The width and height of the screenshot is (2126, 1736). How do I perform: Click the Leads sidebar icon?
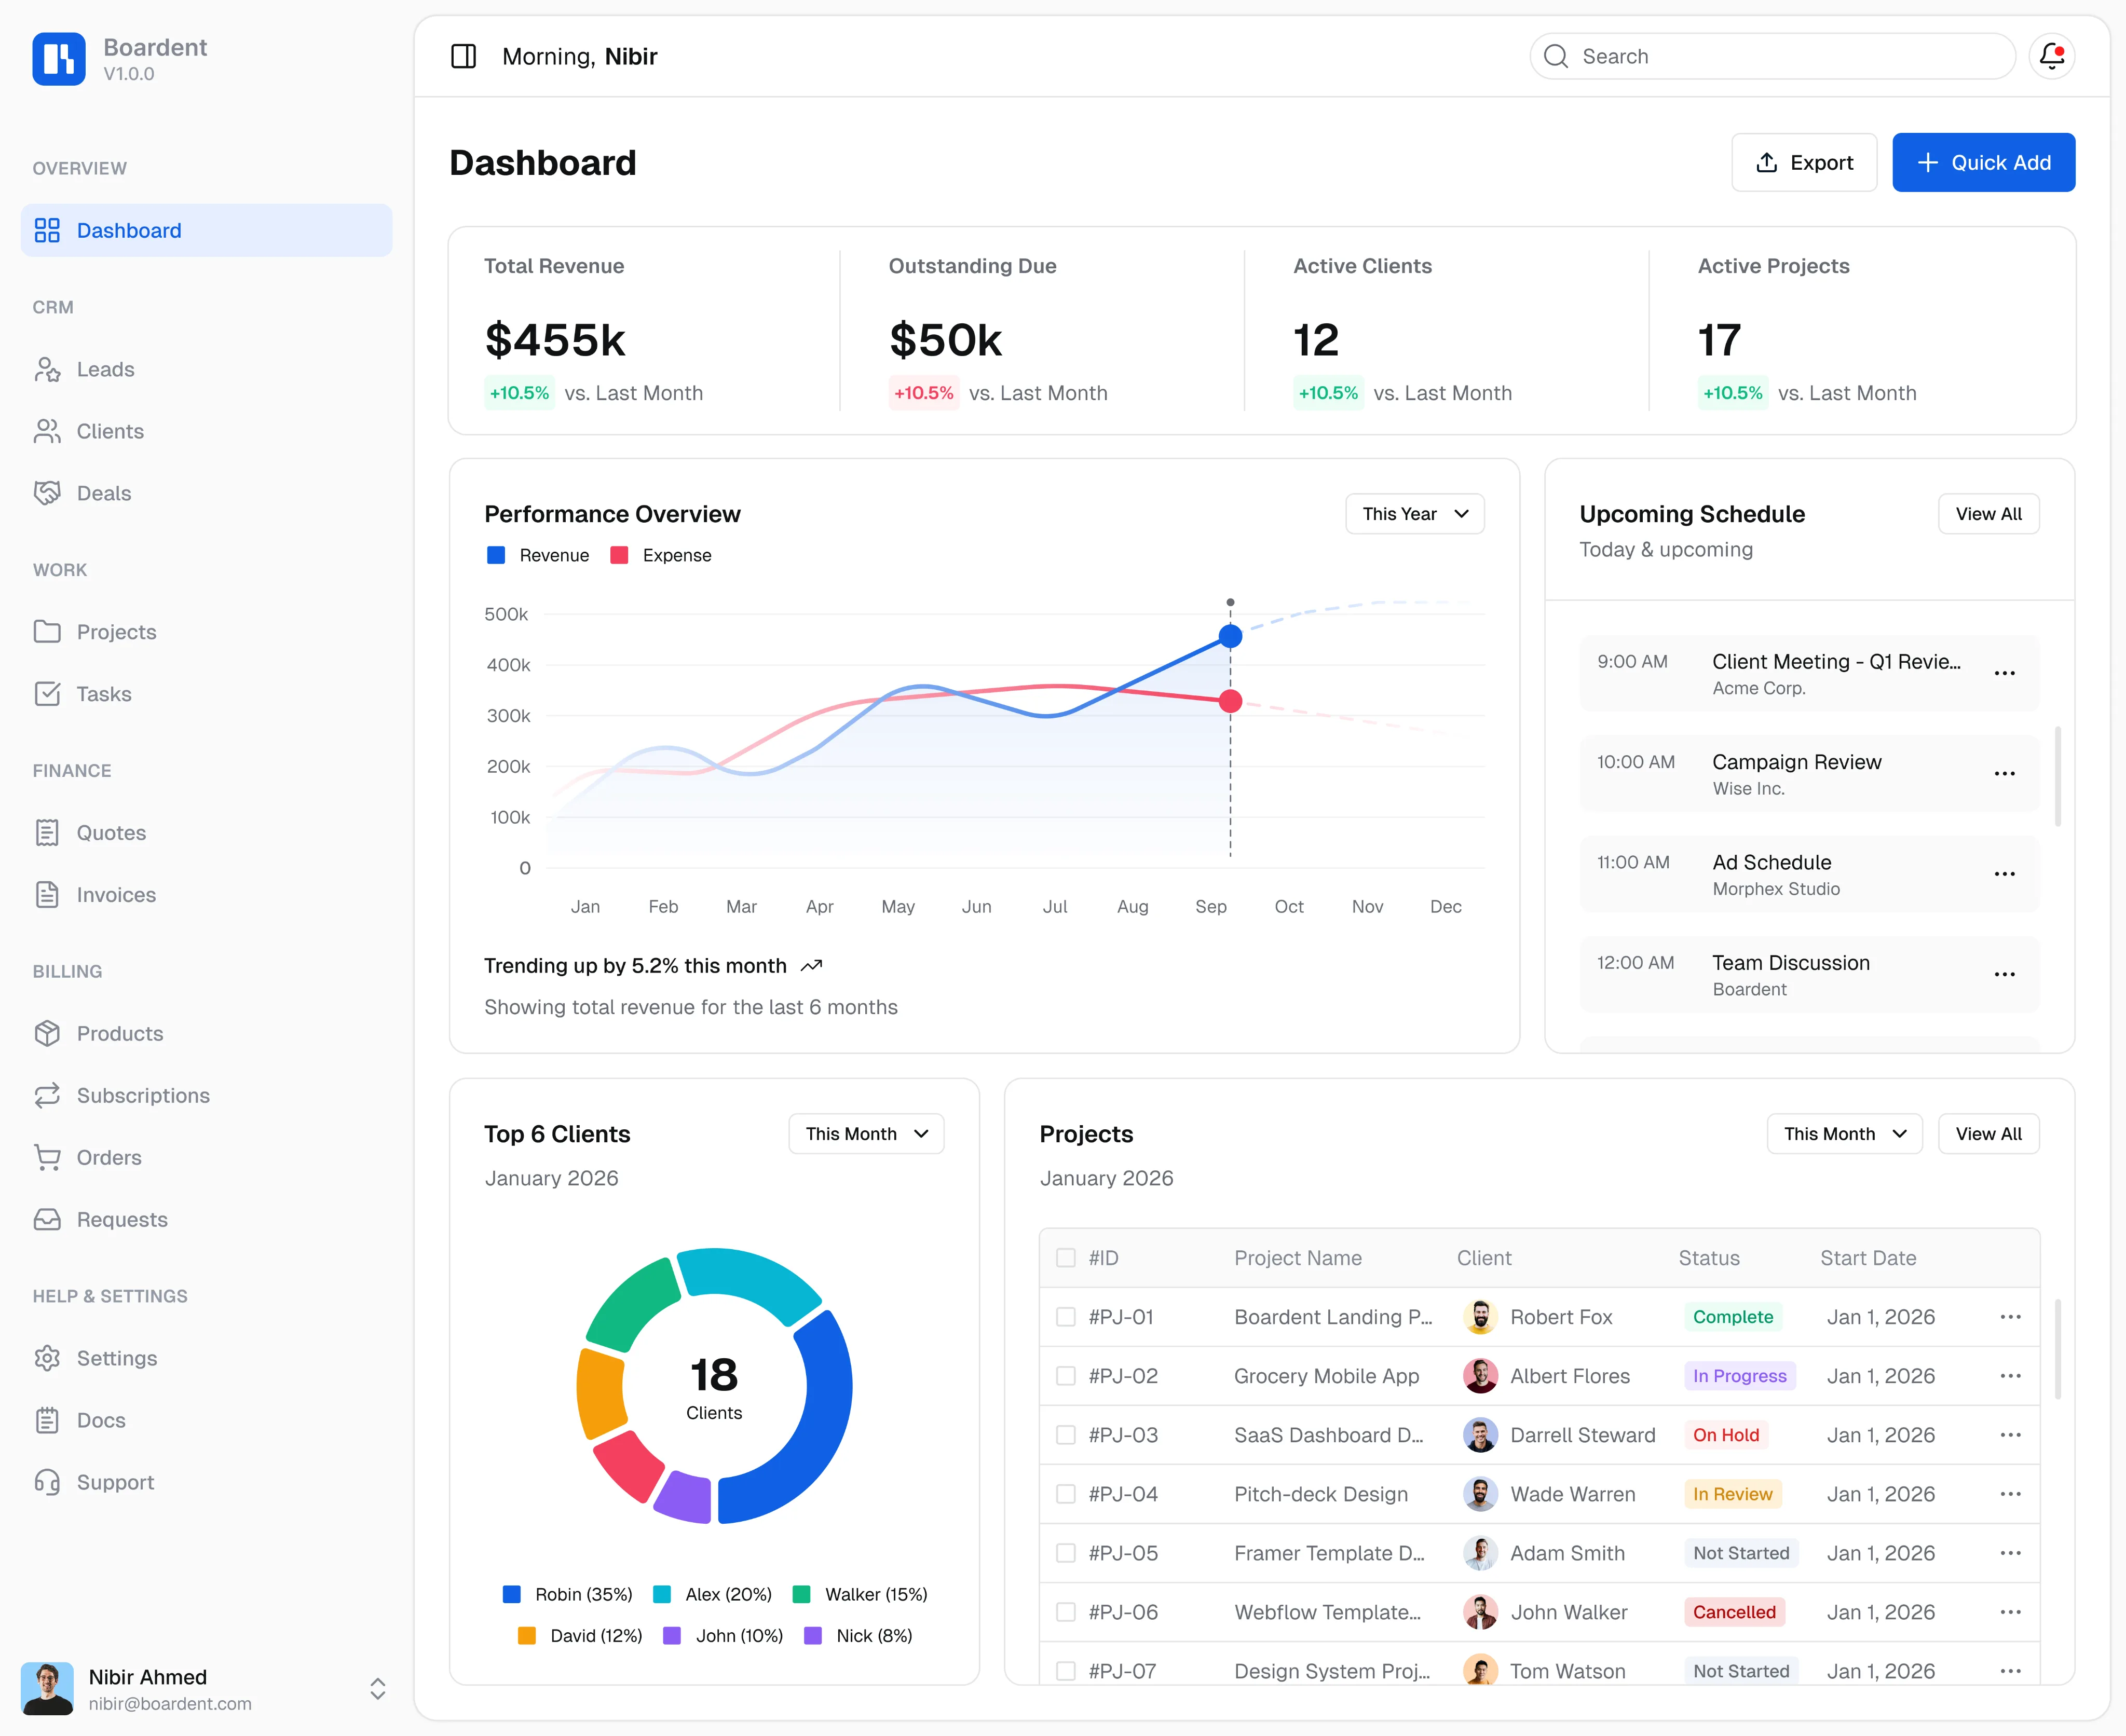[47, 369]
